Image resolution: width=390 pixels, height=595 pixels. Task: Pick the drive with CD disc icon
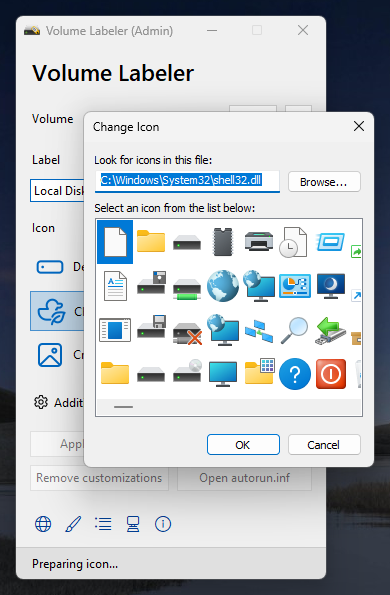pyautogui.click(x=187, y=371)
